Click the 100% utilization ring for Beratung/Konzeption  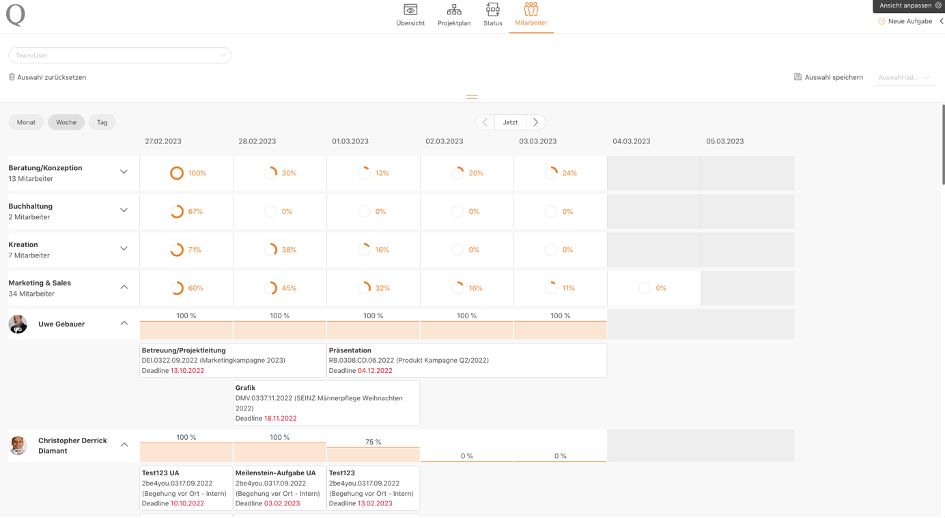click(177, 173)
